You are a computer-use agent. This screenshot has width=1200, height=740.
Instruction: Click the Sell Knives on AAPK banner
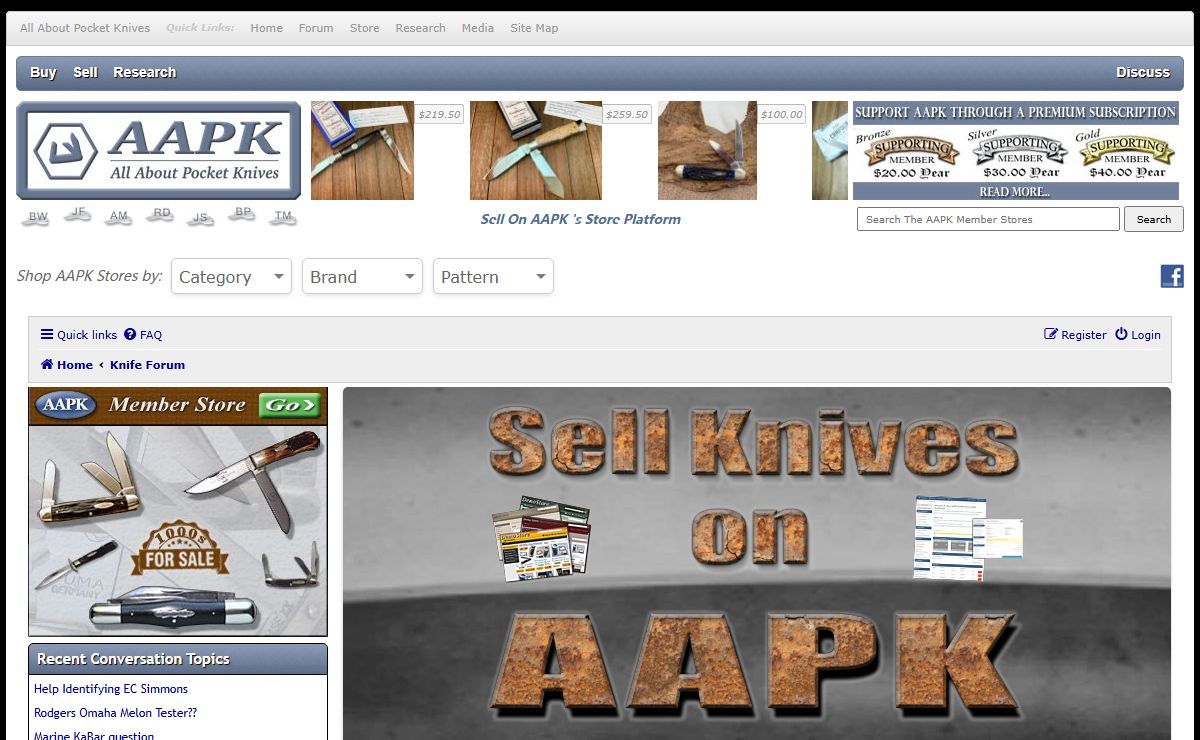coord(757,564)
